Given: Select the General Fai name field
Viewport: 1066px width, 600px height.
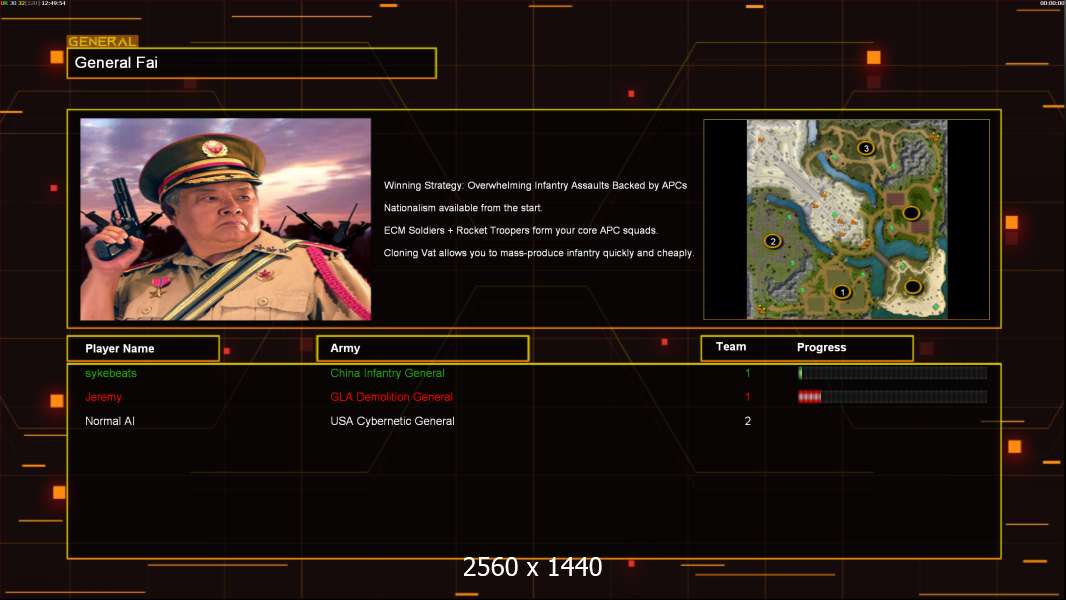Looking at the screenshot, I should [x=252, y=63].
